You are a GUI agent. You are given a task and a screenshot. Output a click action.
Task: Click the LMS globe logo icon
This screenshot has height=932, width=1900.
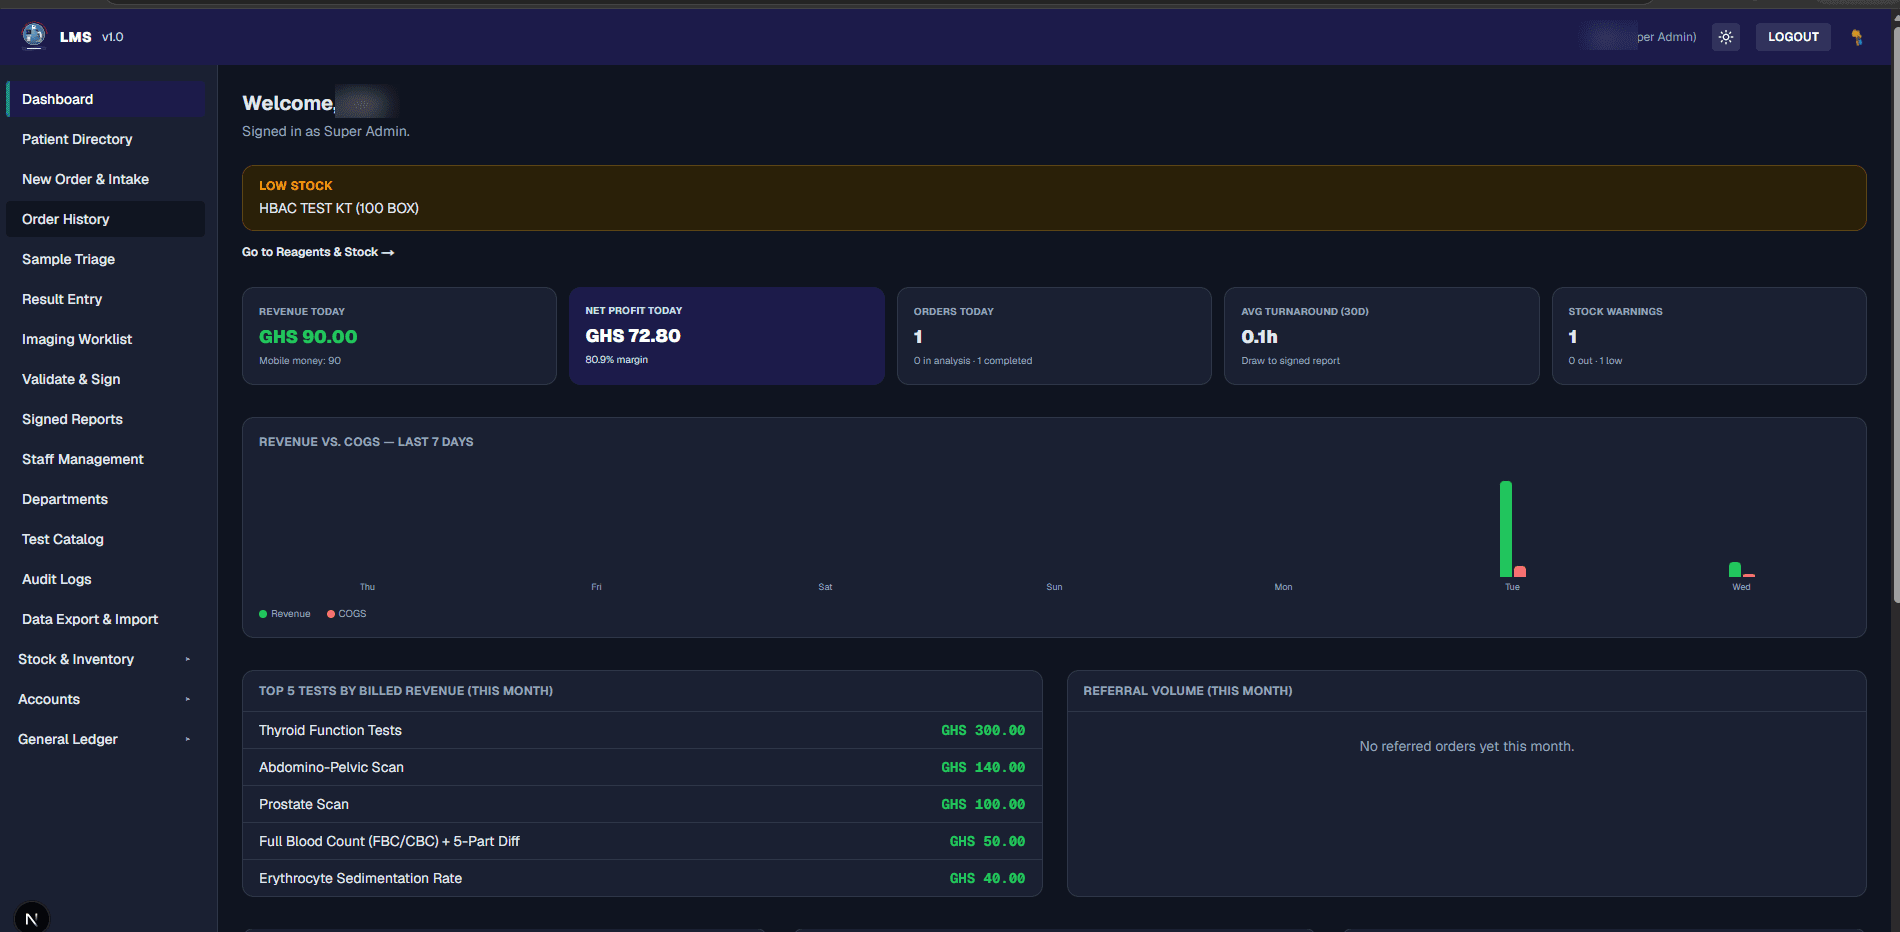tap(34, 36)
